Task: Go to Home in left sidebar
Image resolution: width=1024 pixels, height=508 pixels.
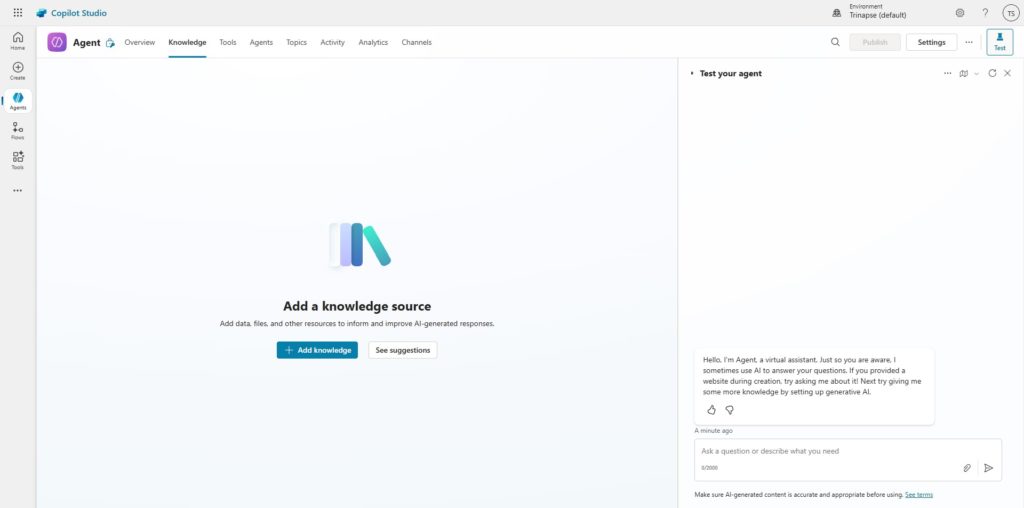Action: tap(18, 40)
